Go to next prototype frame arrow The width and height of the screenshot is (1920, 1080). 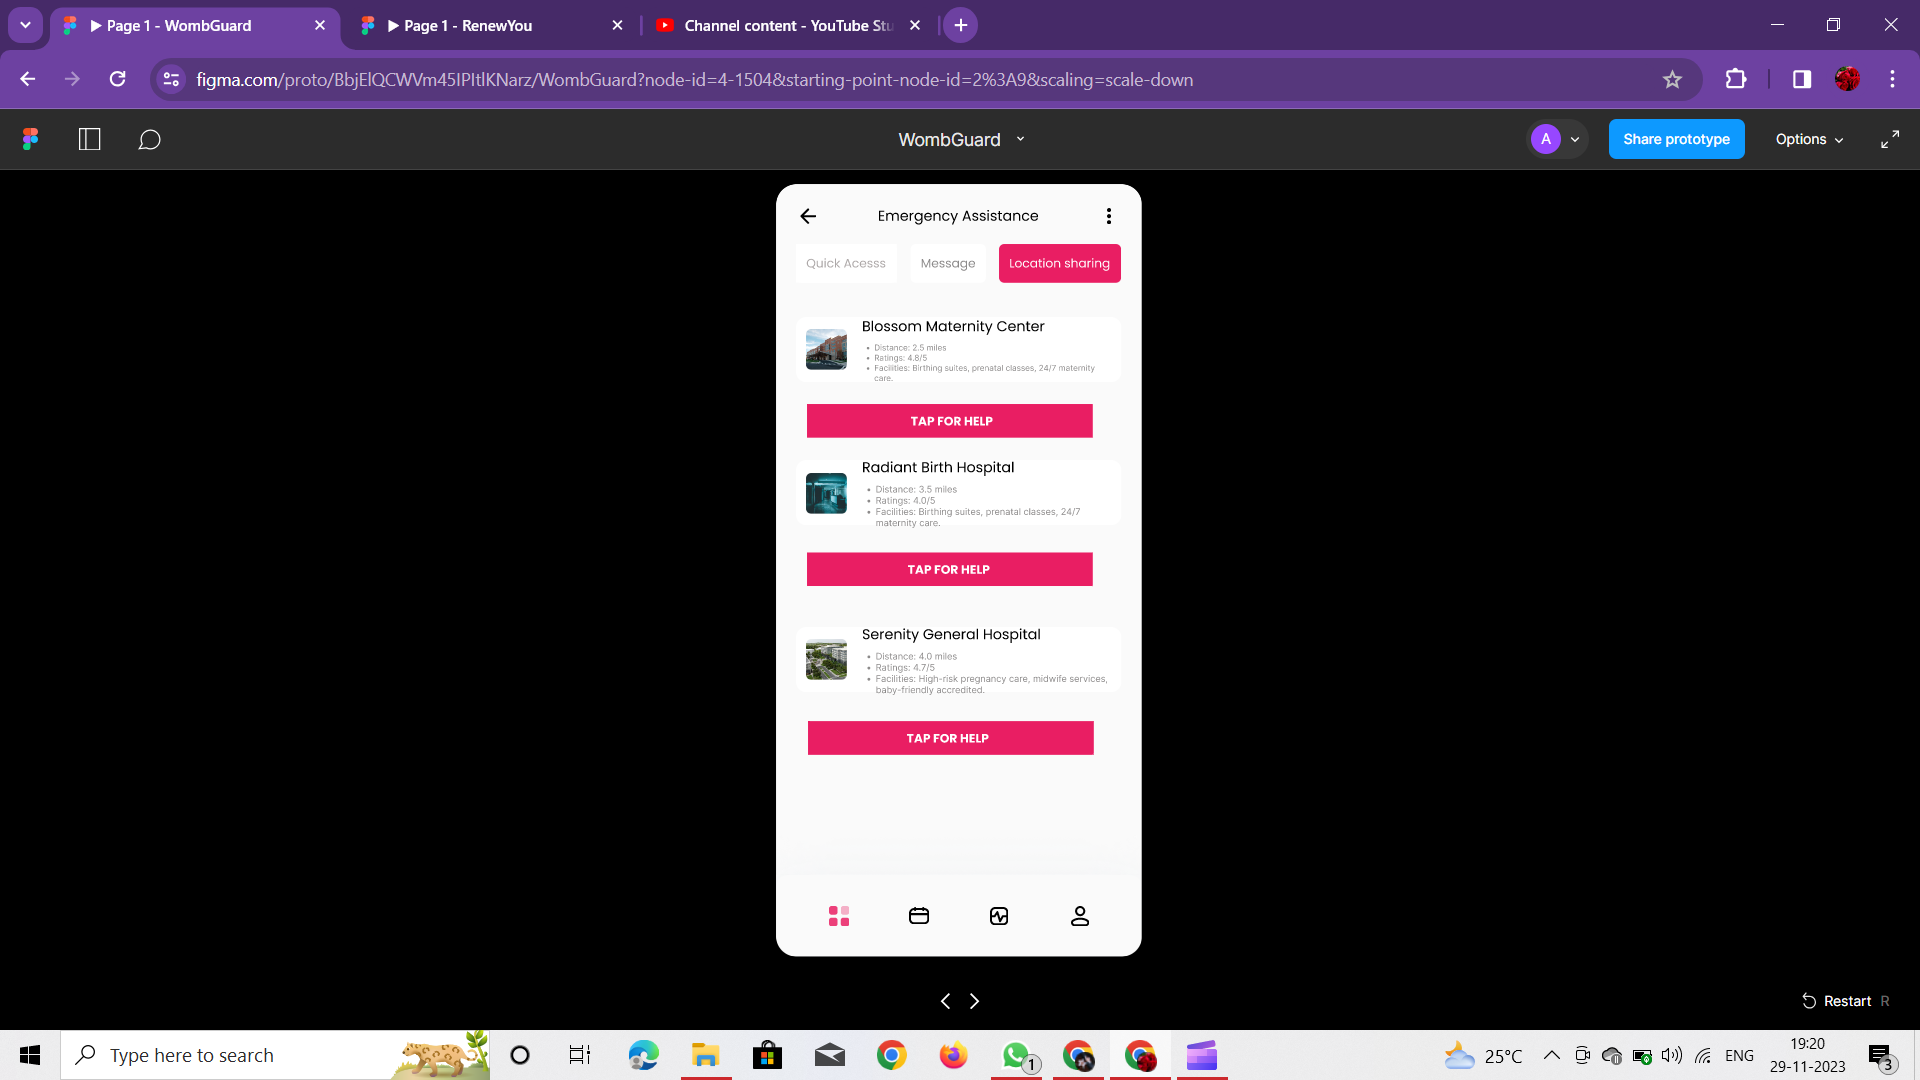point(974,1001)
